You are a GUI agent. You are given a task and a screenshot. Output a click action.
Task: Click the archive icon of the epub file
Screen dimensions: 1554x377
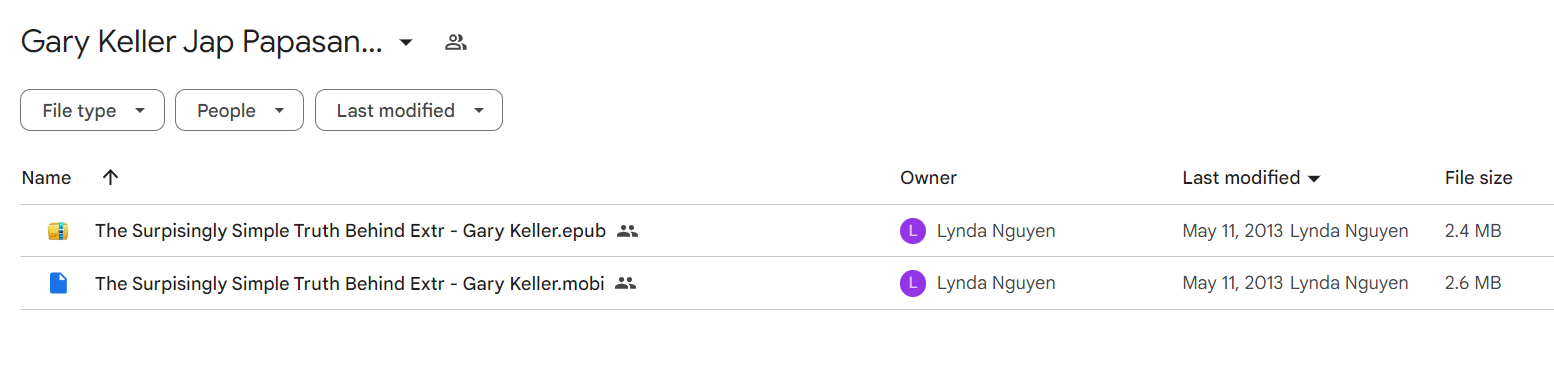pyautogui.click(x=58, y=231)
